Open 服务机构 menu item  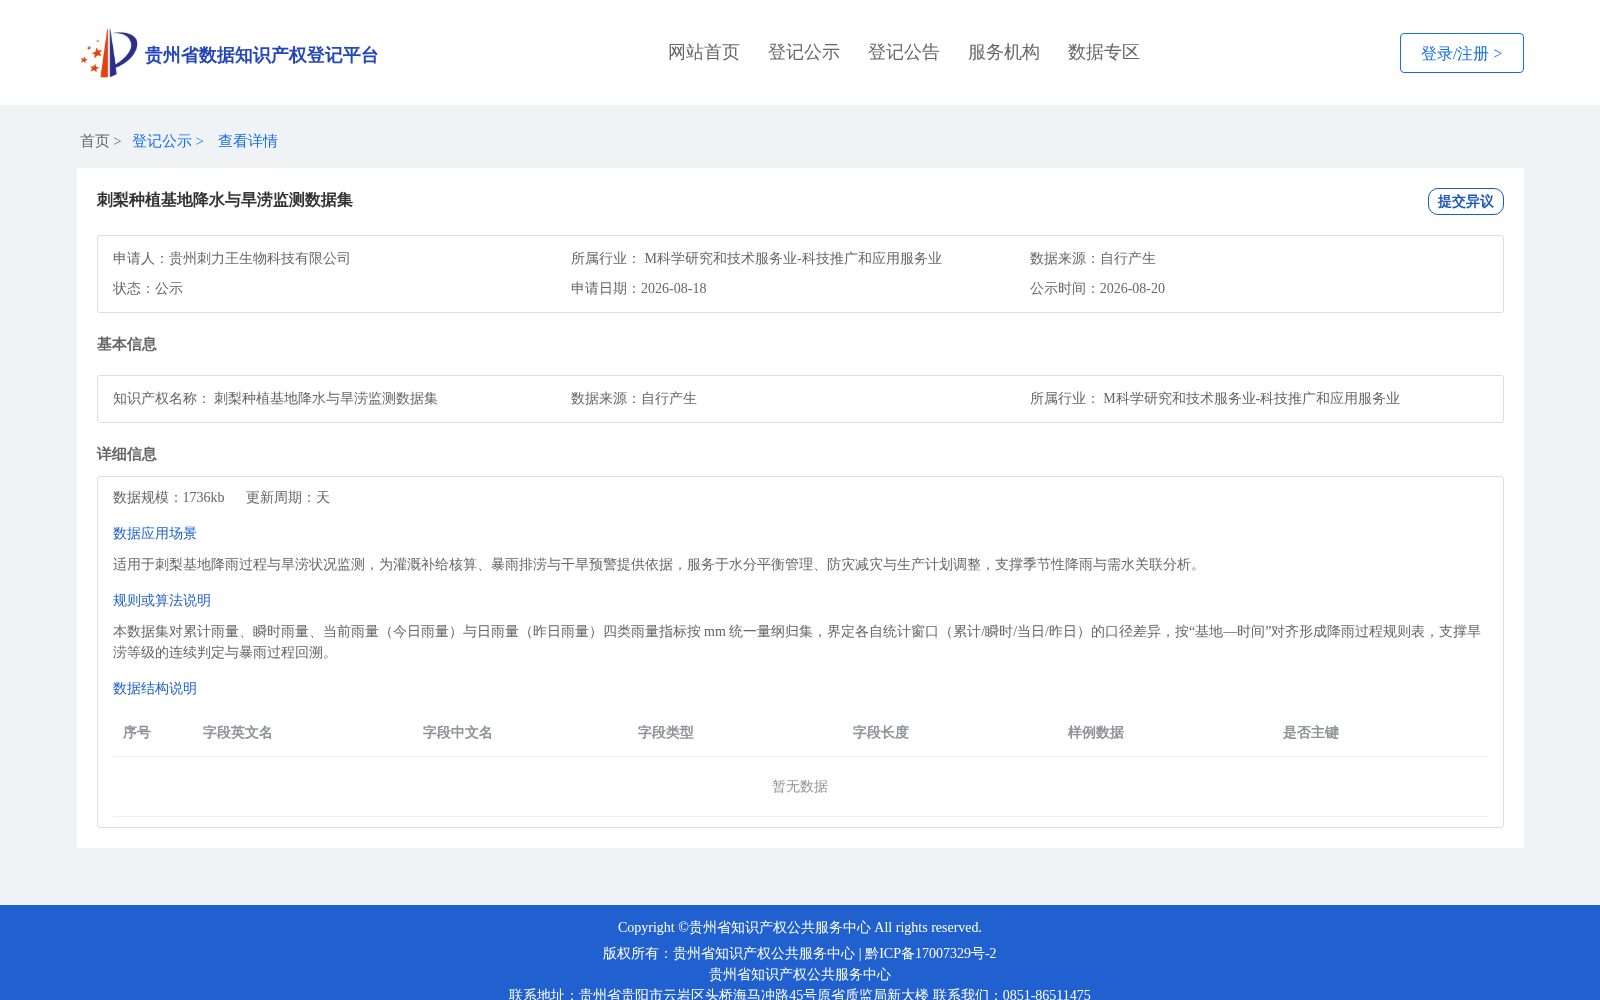[1004, 52]
